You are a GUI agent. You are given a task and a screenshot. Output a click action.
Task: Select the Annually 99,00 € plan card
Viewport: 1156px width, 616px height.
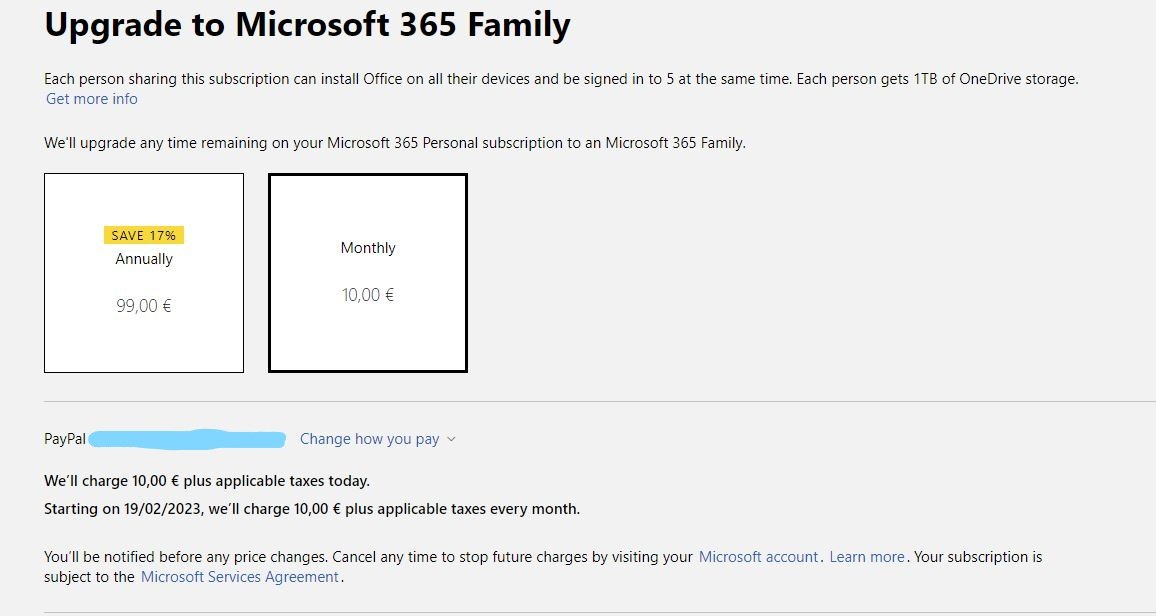tap(144, 273)
